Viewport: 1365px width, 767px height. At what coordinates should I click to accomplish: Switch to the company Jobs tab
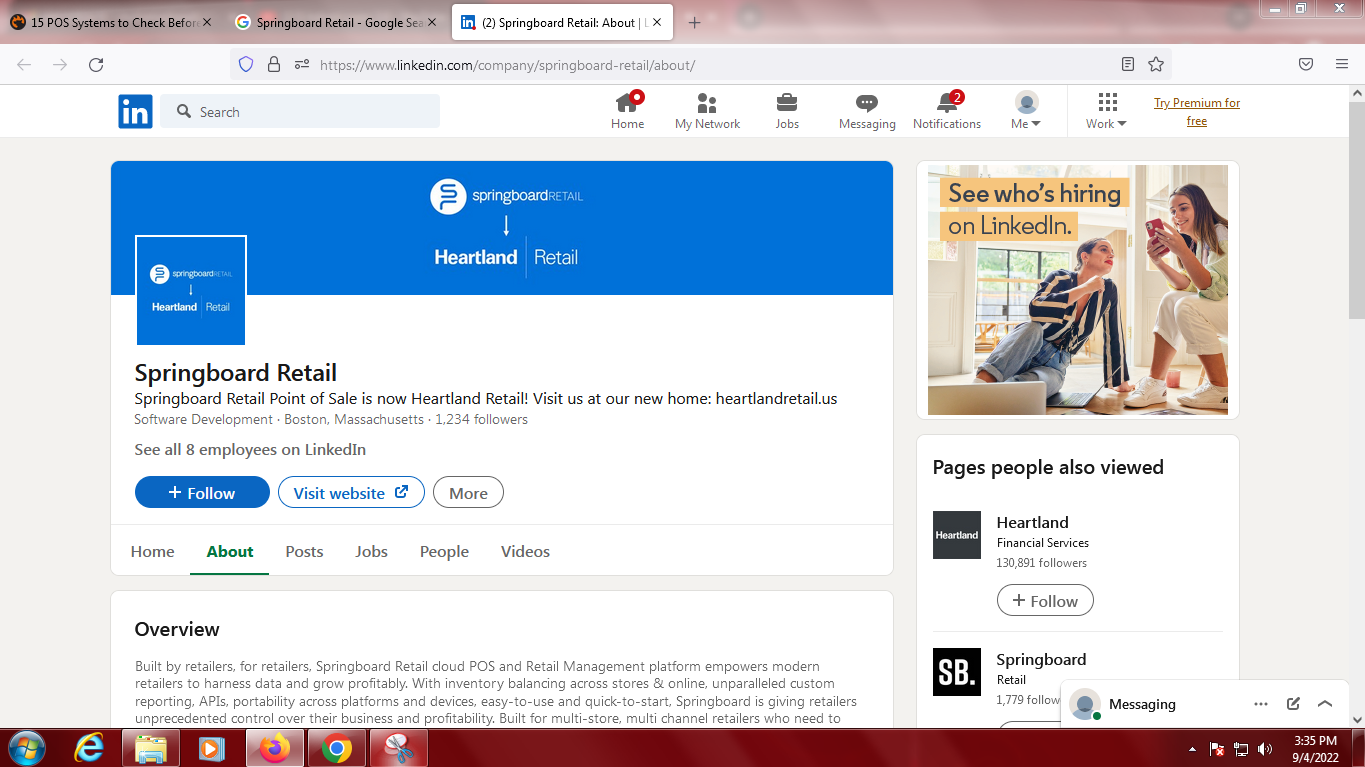pos(371,551)
